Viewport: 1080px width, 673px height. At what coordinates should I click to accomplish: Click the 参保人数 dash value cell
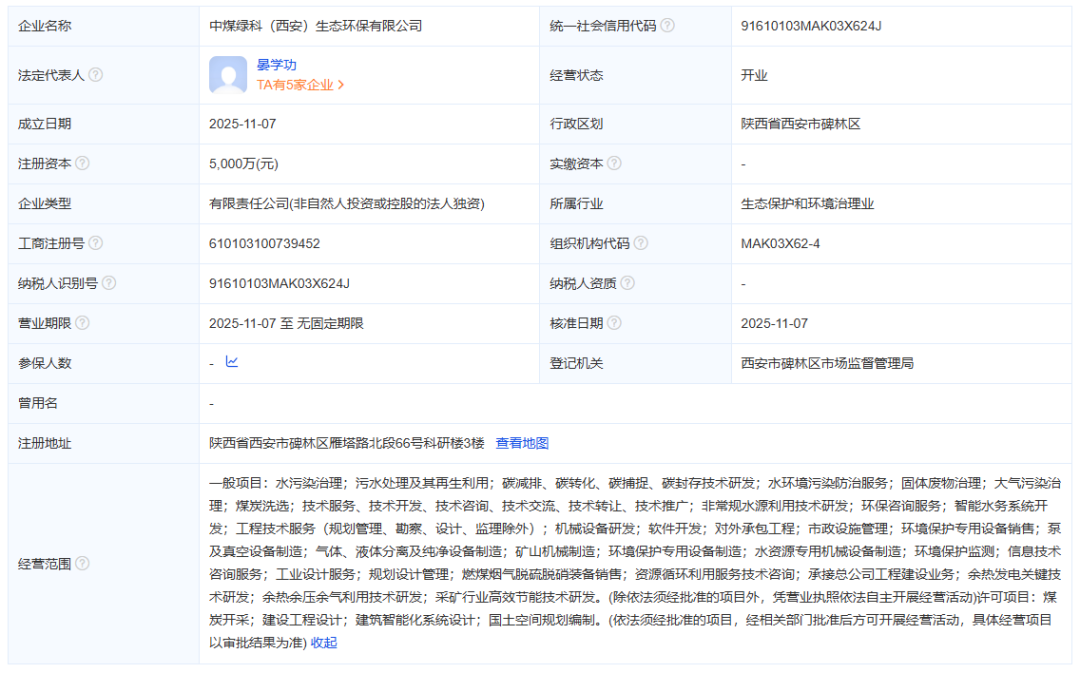211,363
